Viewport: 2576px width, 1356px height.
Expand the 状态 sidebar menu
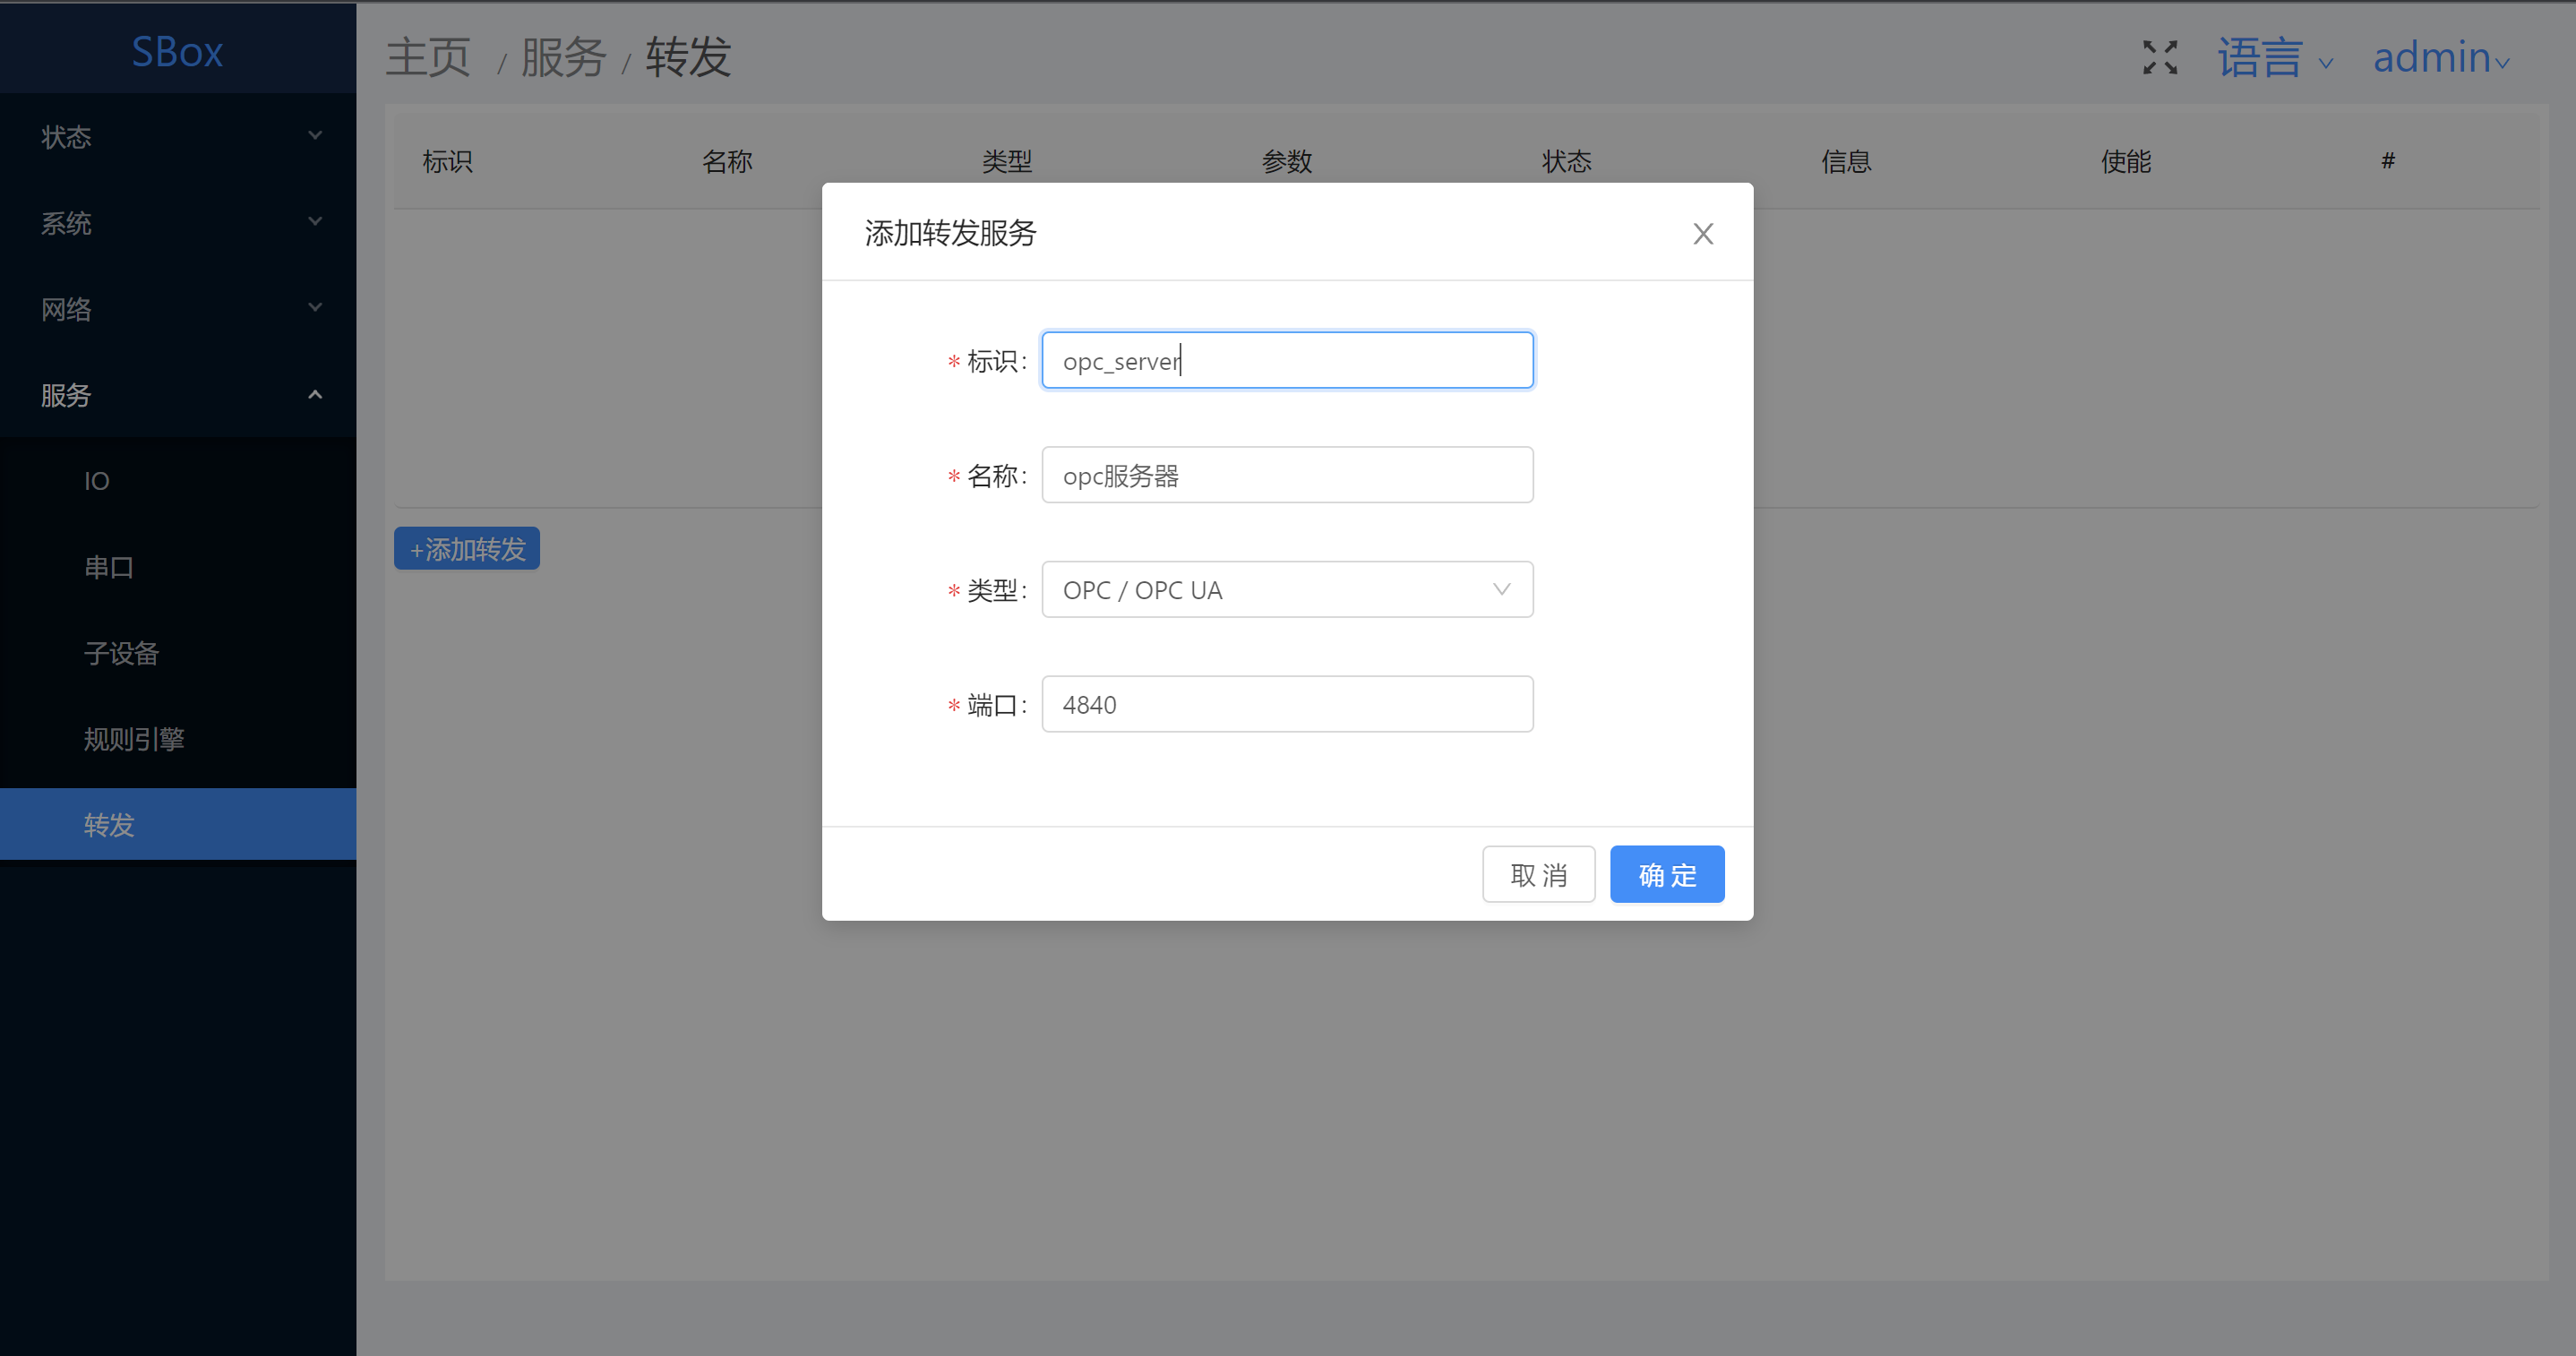[178, 137]
